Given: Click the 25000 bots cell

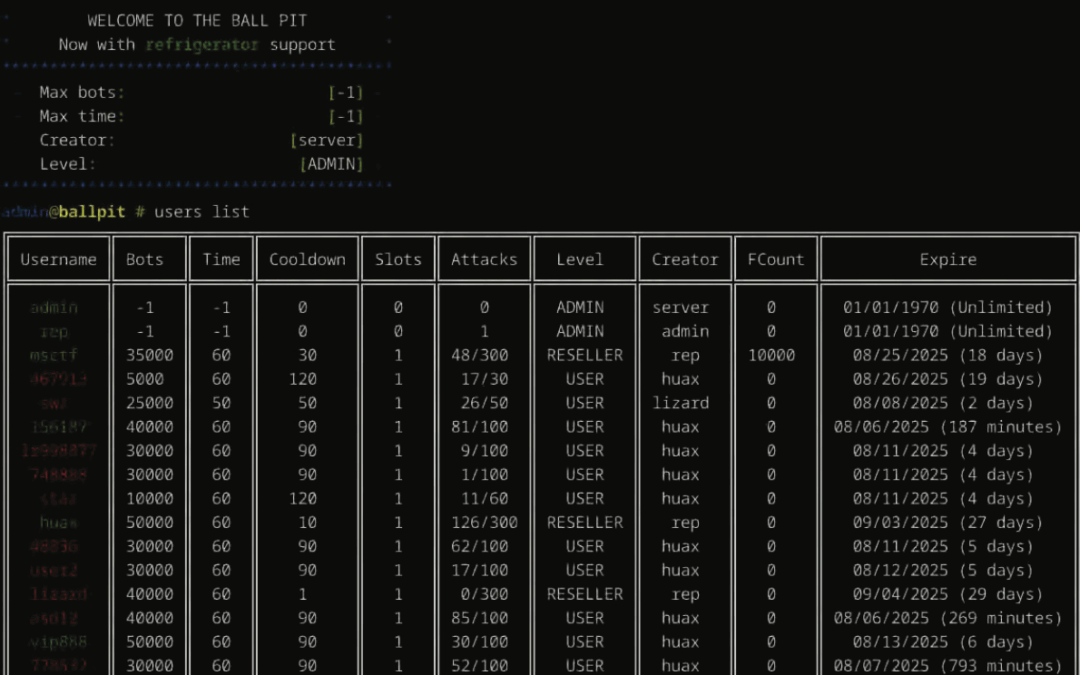Looking at the screenshot, I should click(x=149, y=404).
